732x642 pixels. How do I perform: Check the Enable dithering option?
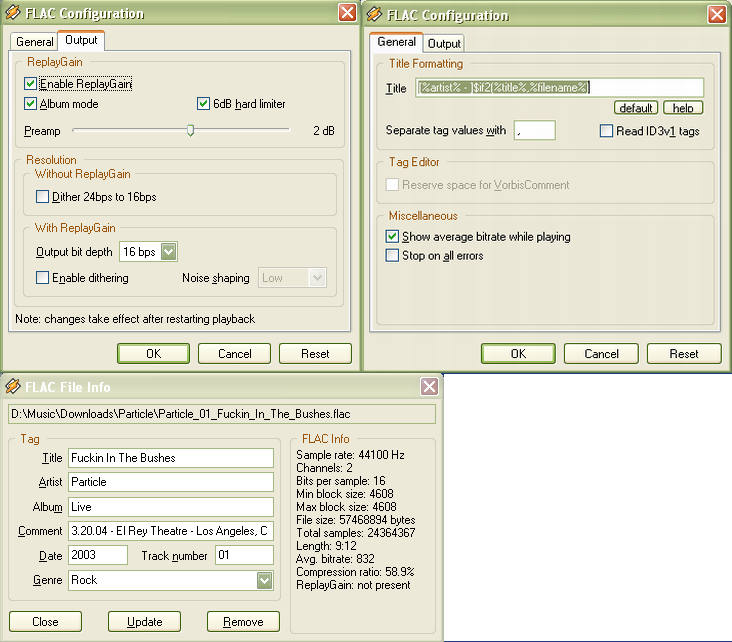(x=42, y=278)
